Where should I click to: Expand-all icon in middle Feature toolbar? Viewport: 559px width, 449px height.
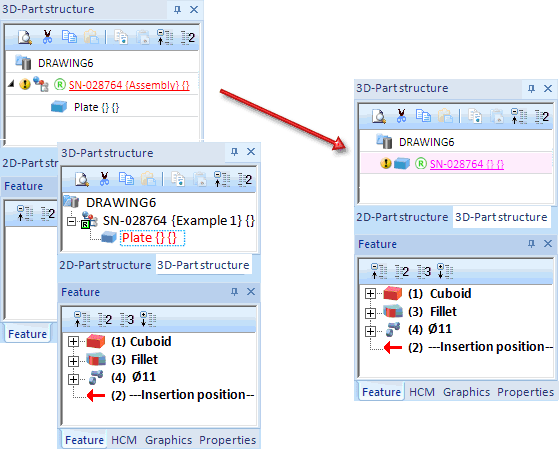[148, 319]
